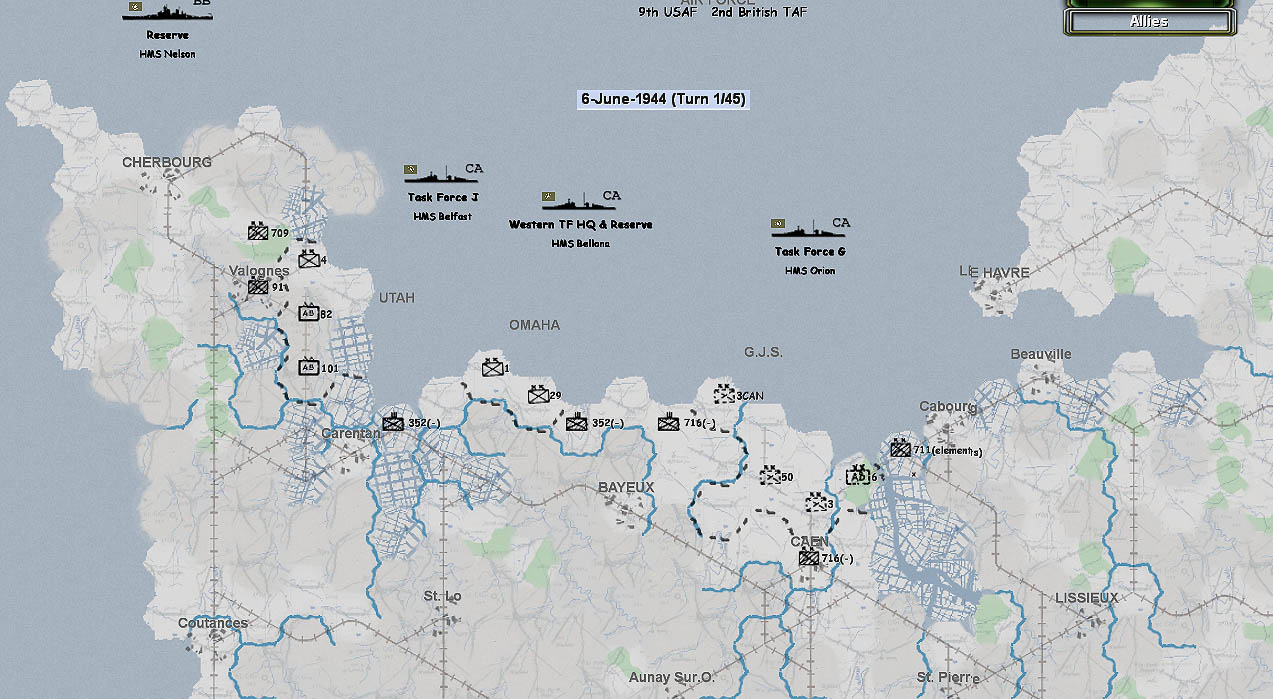Select Western TF HQ HMS Bellona cruiser
1273x699 pixels.
580,200
